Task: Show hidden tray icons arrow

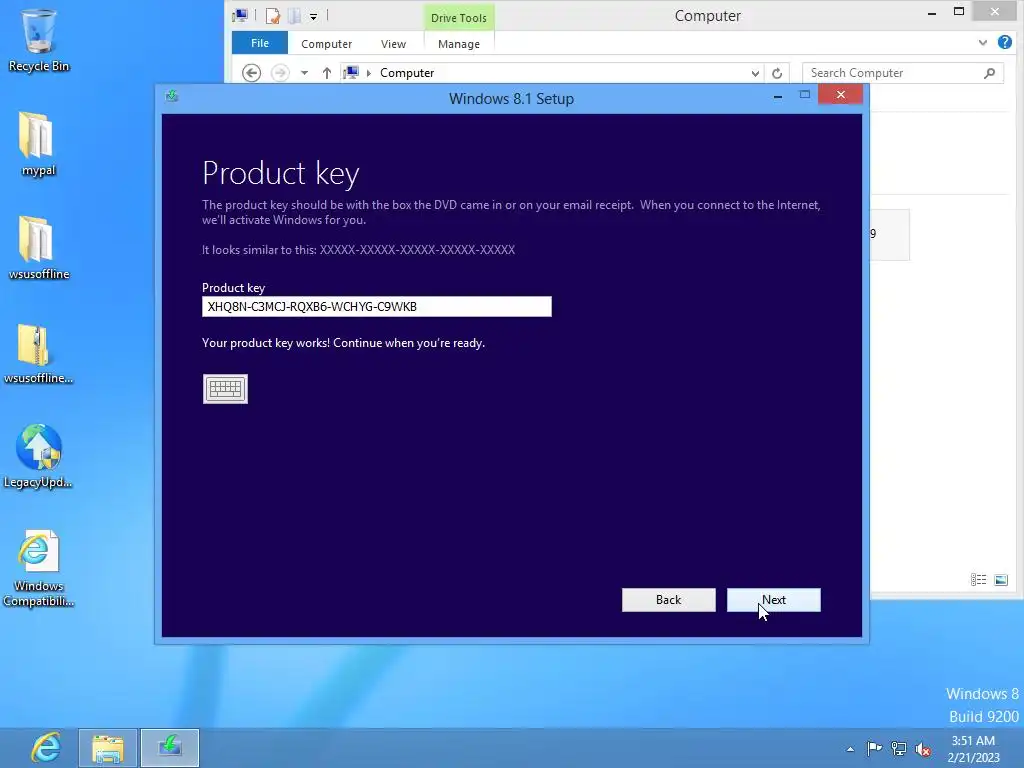Action: point(850,749)
